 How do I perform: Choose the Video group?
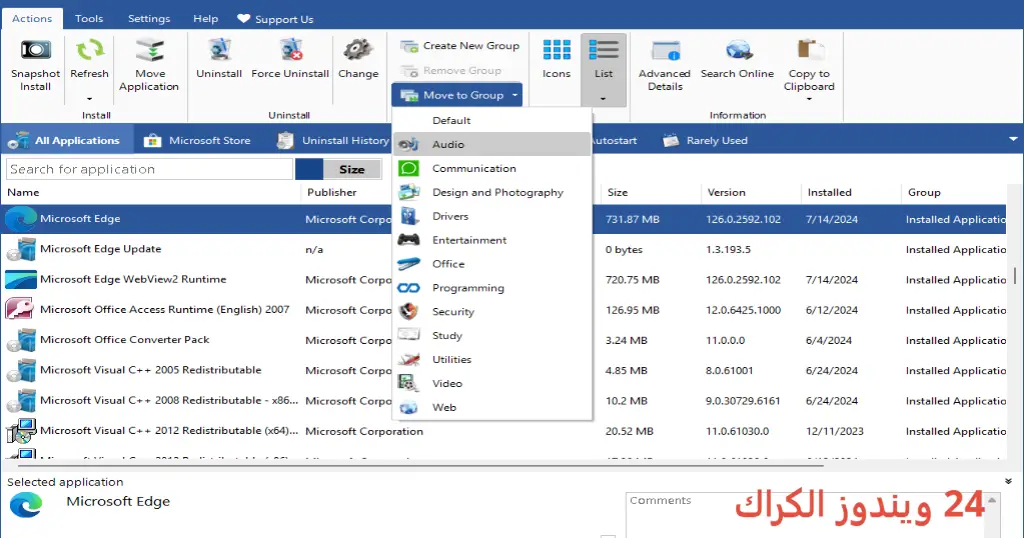pyautogui.click(x=492, y=383)
